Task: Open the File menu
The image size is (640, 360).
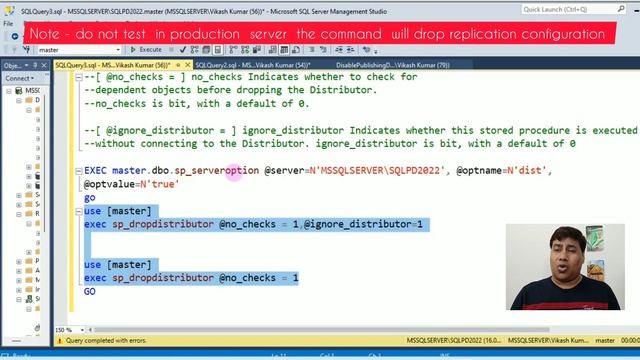Action: point(8,24)
